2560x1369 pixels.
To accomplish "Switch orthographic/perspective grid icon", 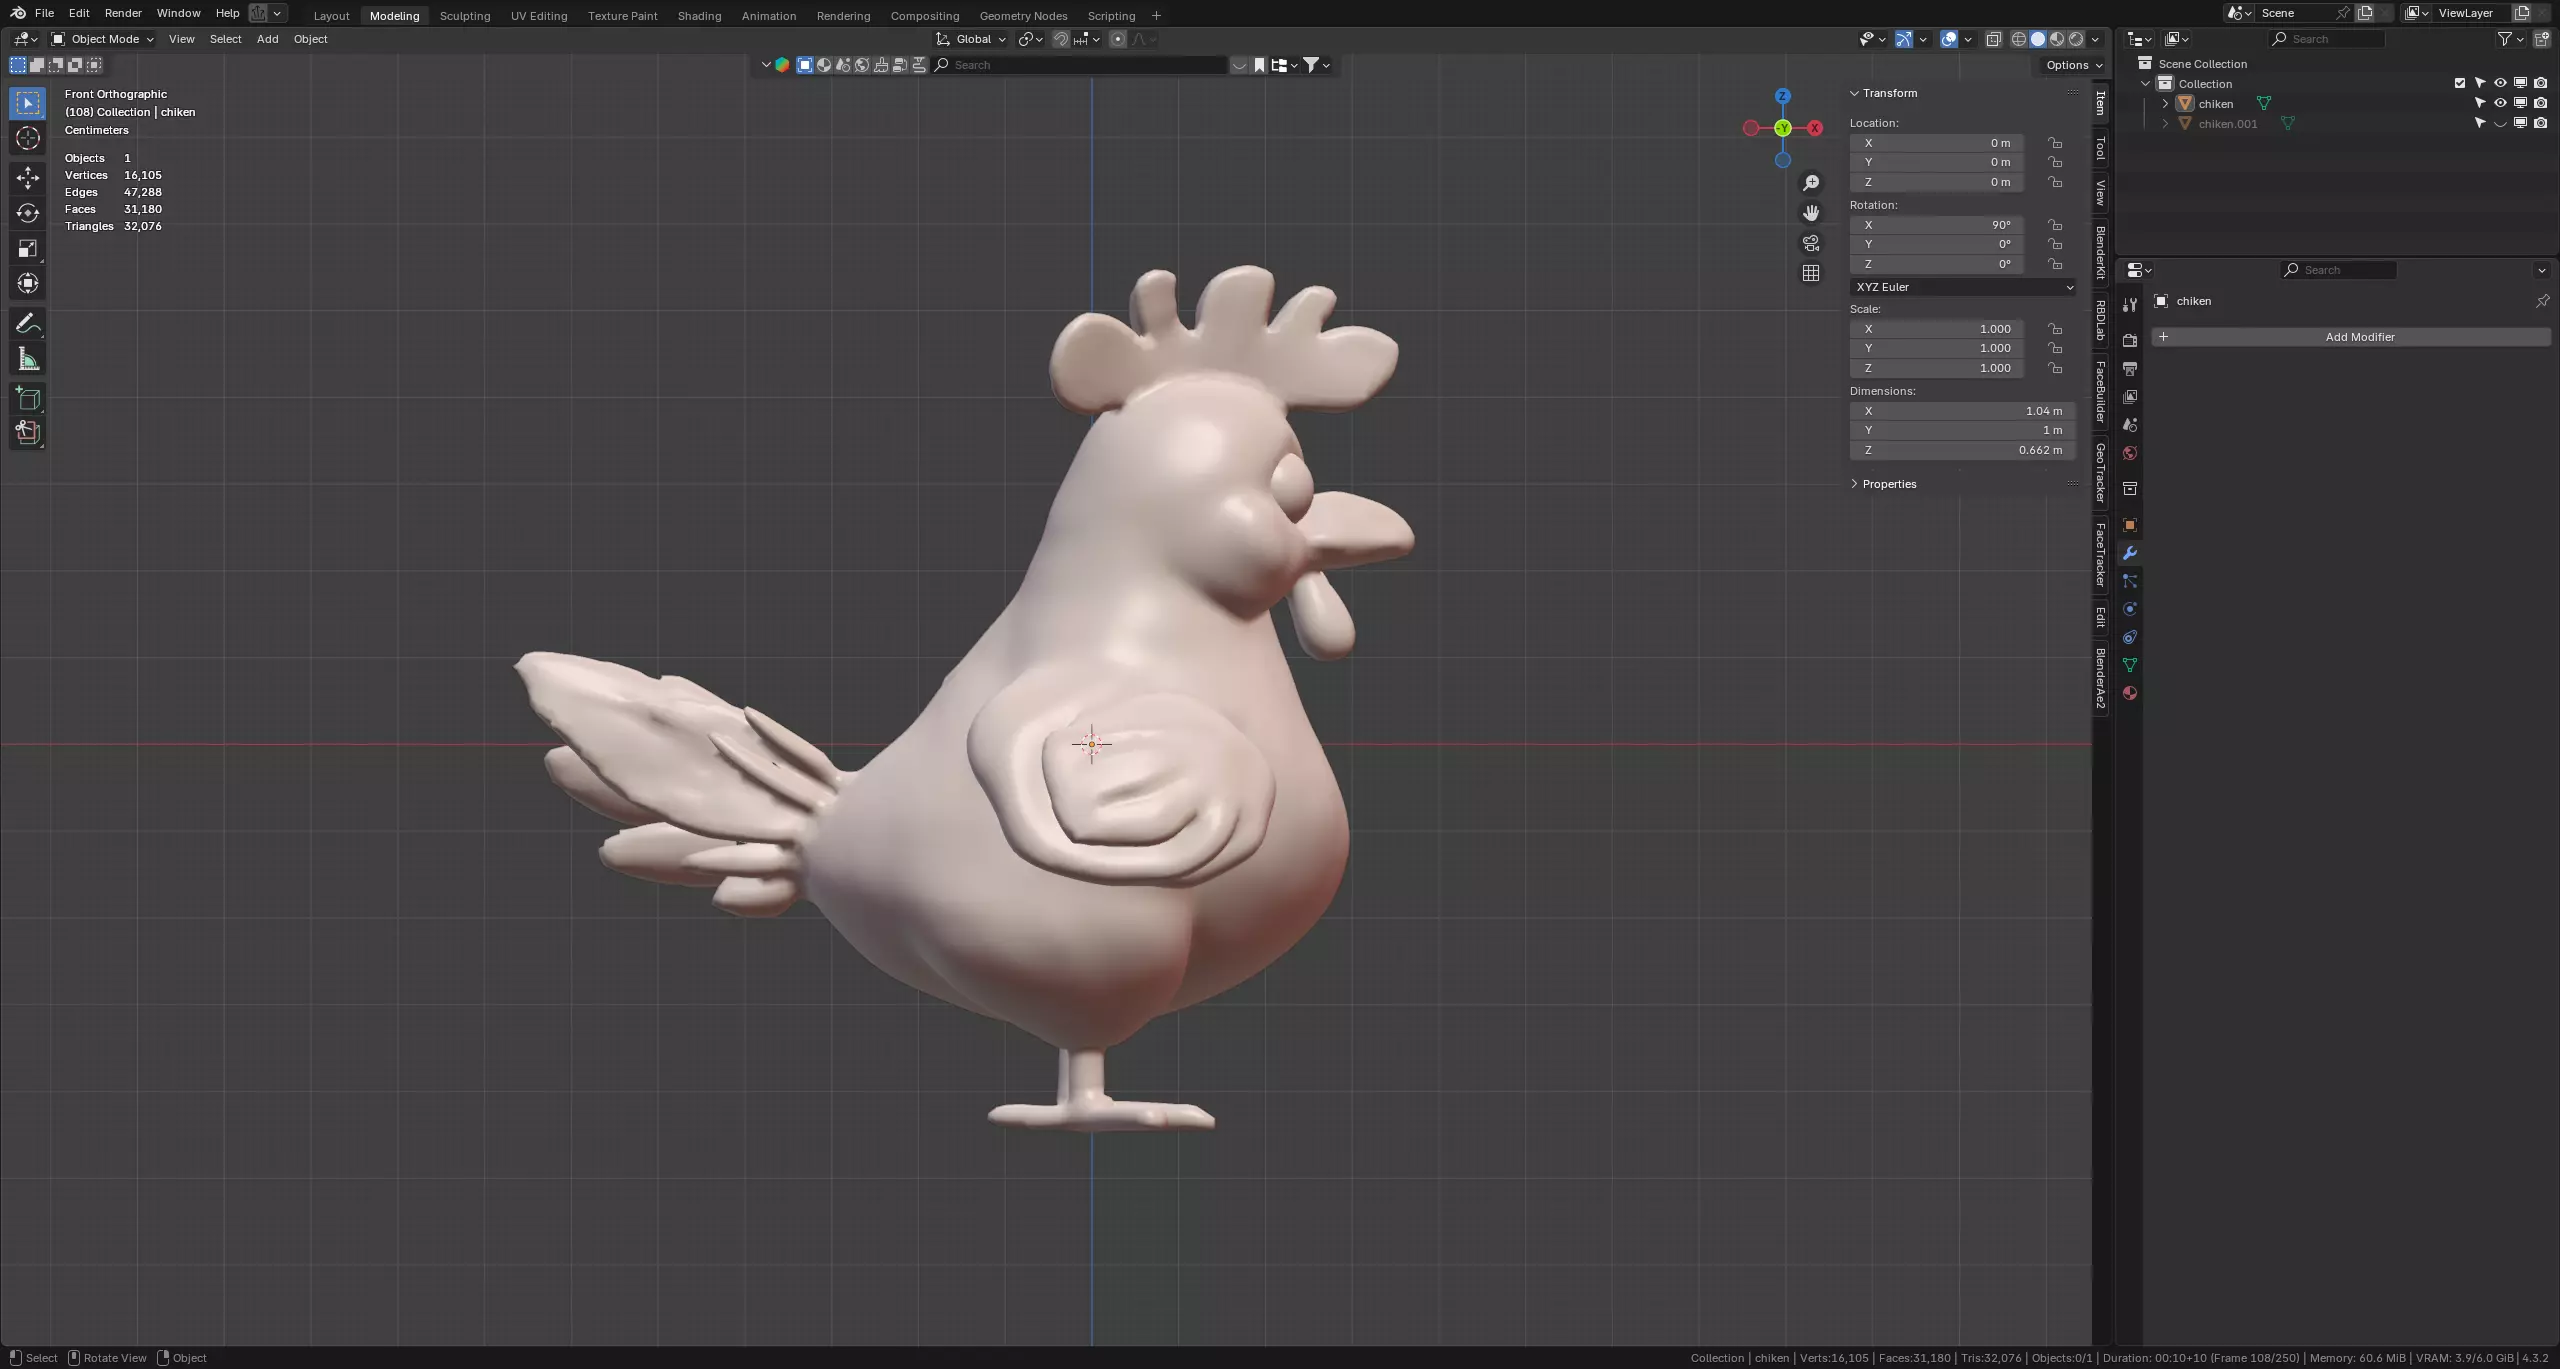I will point(1811,273).
